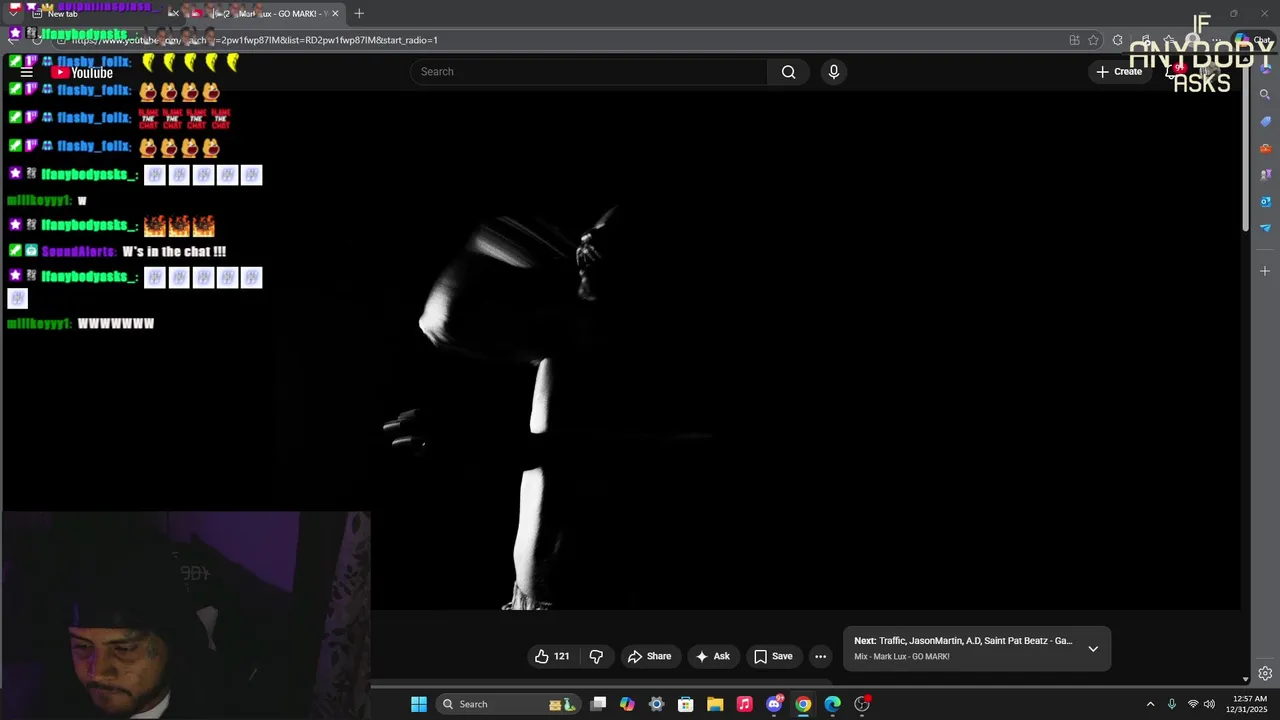Open Task View from the taskbar
Screen dimensions: 1280x720
[x=598, y=704]
